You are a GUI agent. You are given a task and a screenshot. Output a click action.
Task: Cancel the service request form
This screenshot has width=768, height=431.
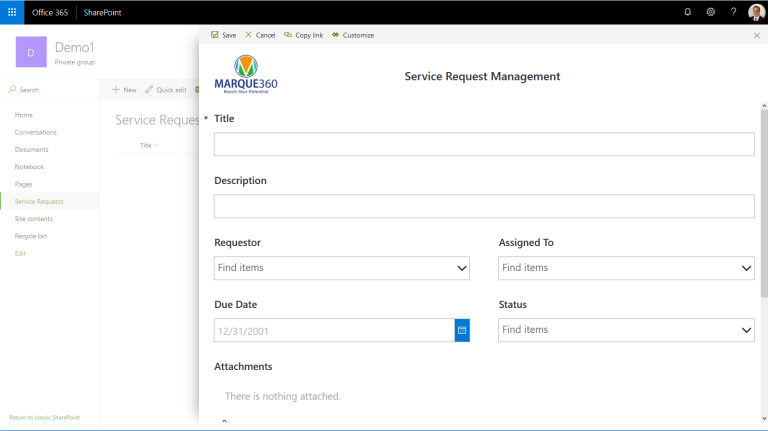(260, 35)
